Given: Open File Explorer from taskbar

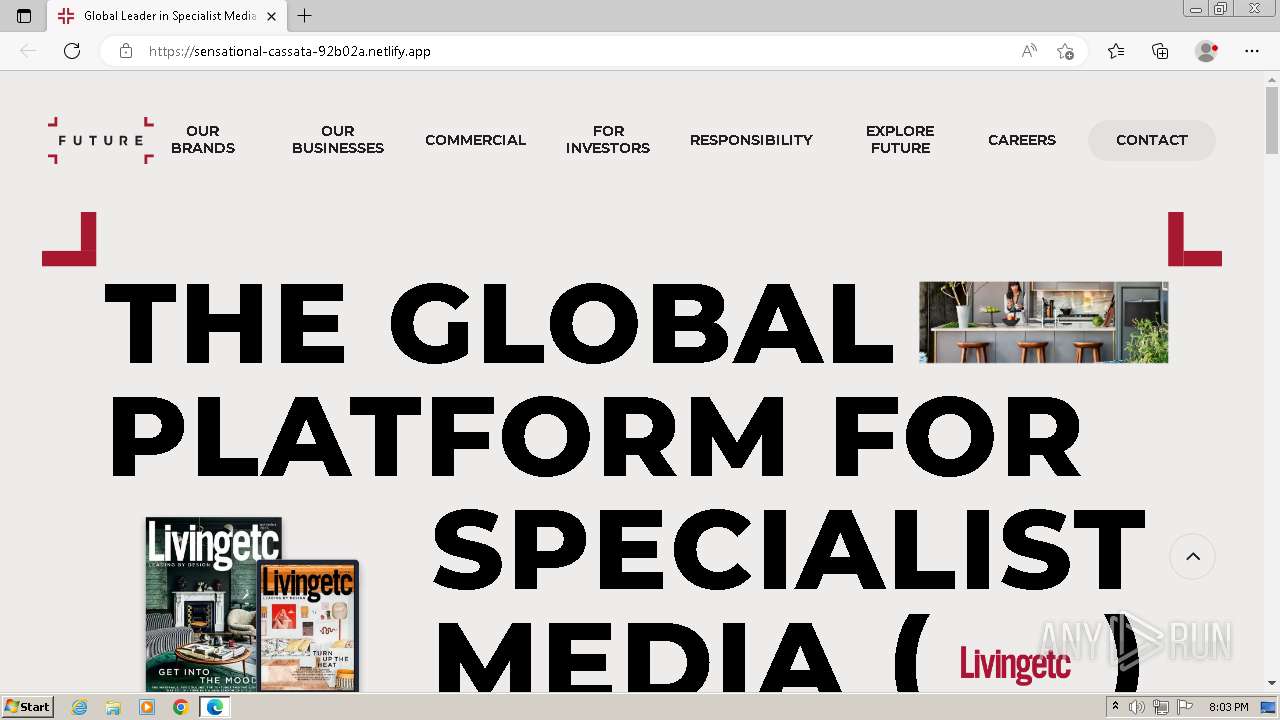Looking at the screenshot, I should pyautogui.click(x=113, y=707).
